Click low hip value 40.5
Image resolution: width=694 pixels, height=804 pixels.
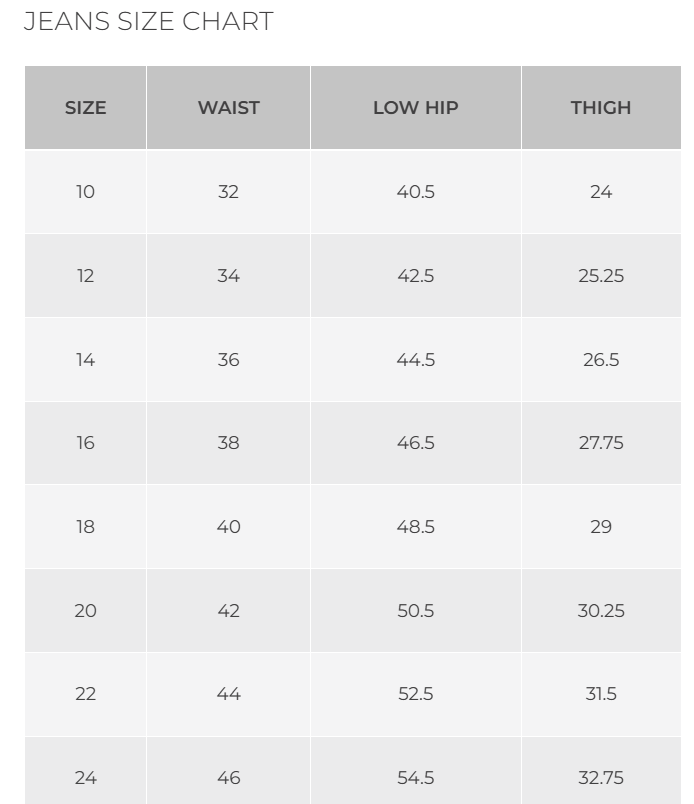pyautogui.click(x=415, y=192)
